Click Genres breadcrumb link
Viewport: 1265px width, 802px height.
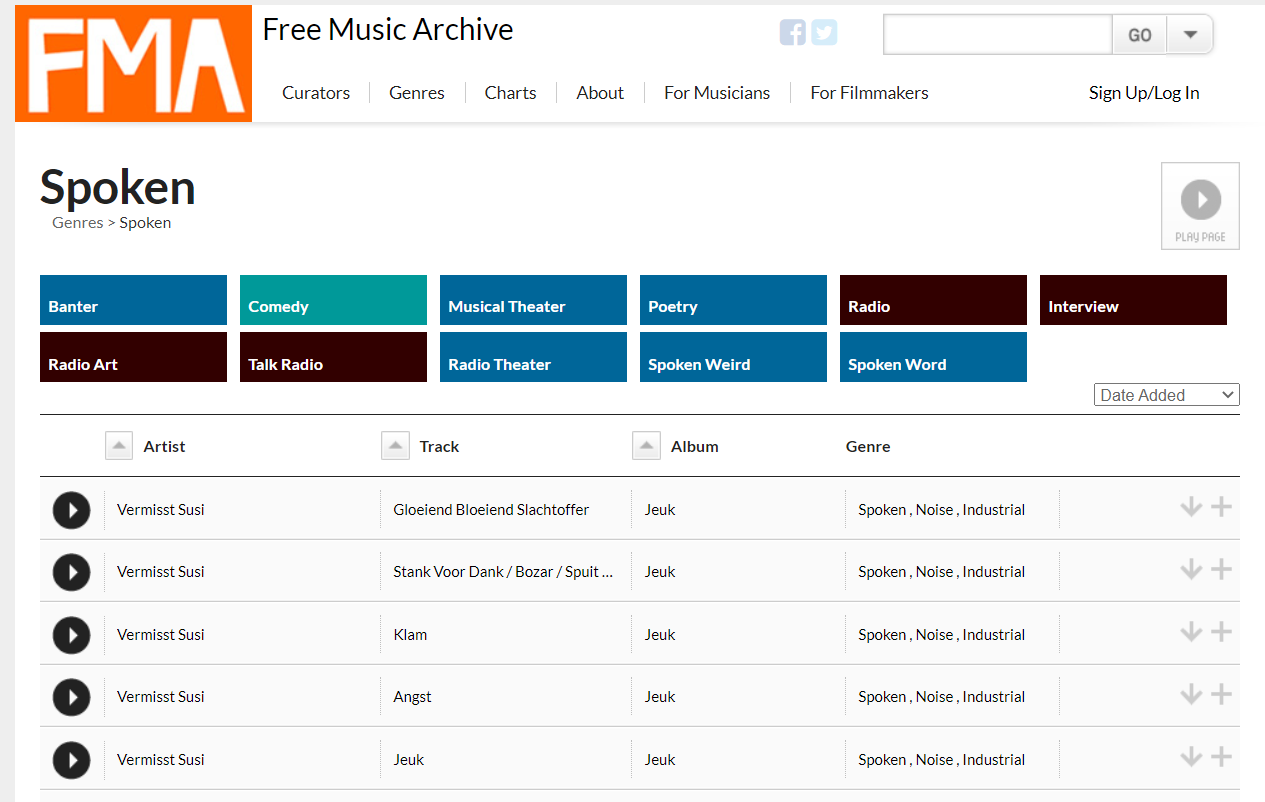(78, 223)
